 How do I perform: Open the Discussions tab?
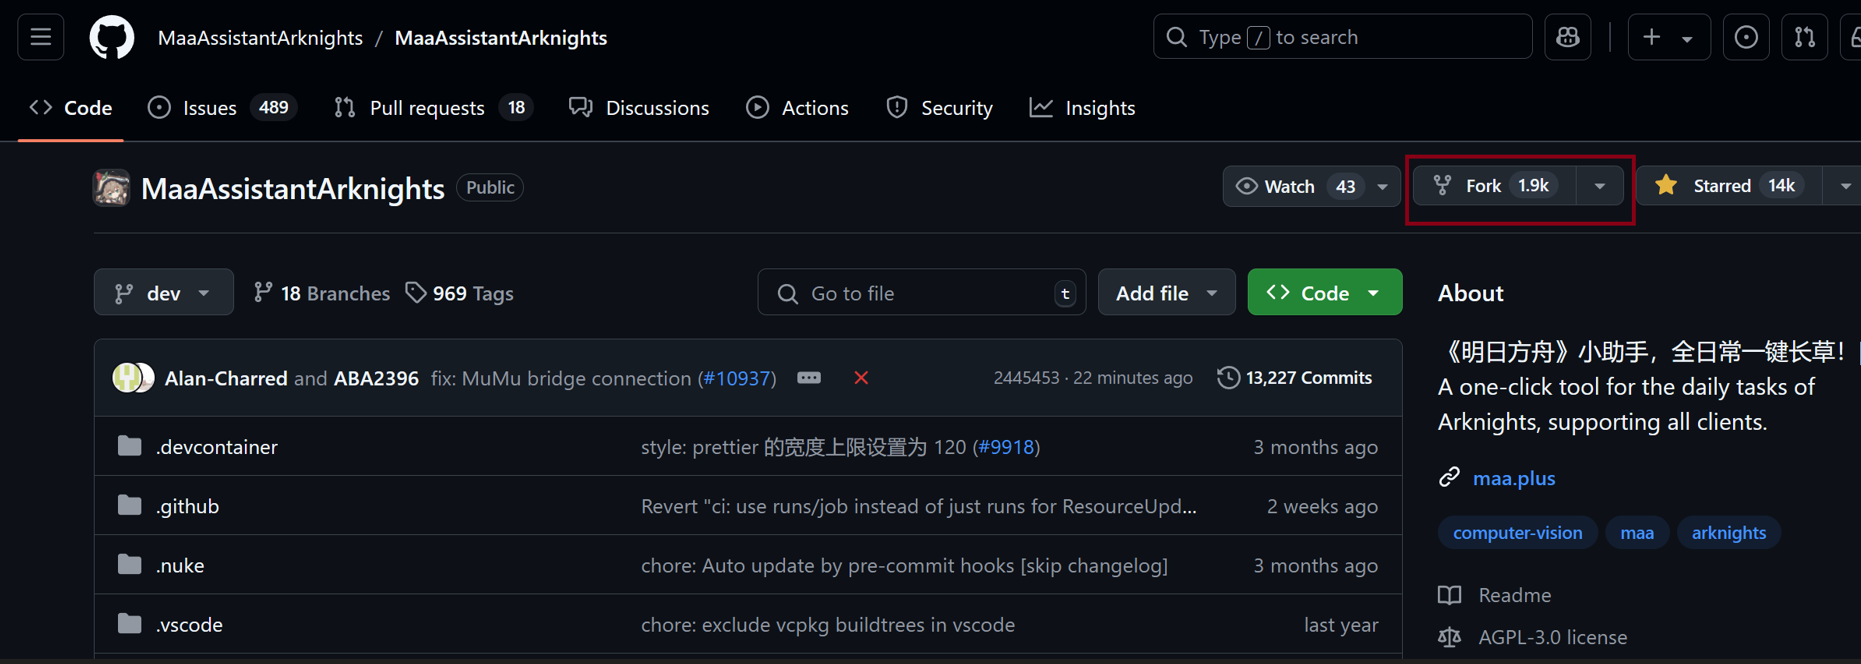639,108
